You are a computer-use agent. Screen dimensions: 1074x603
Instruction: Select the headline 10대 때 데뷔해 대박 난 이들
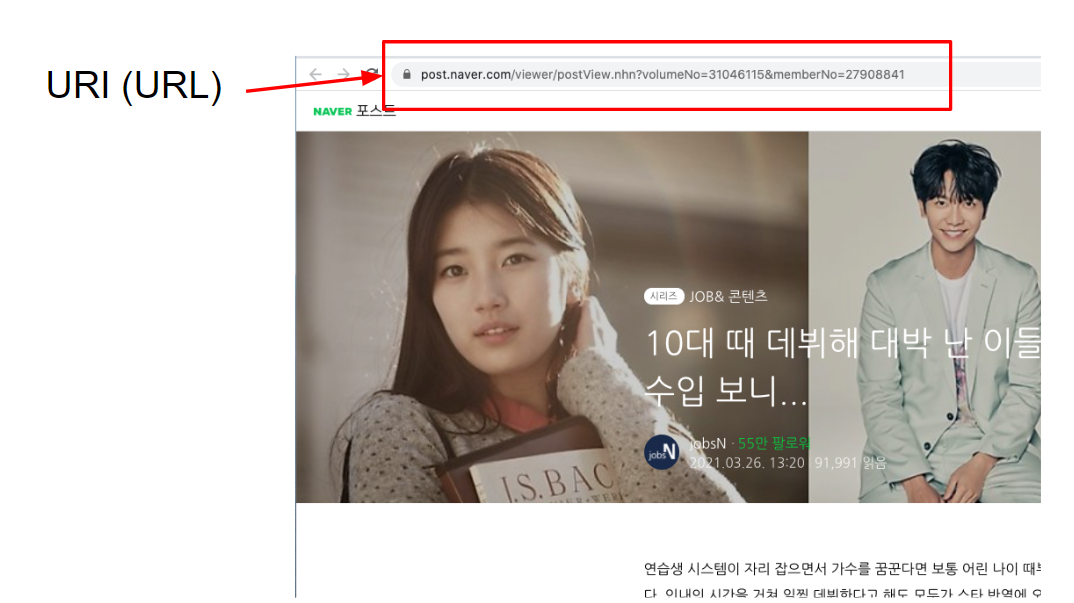click(843, 343)
